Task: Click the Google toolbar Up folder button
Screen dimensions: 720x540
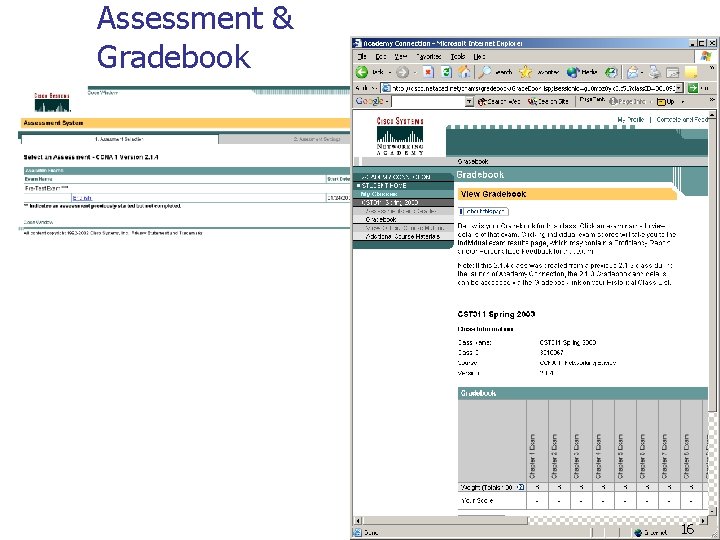Action: coord(665,101)
